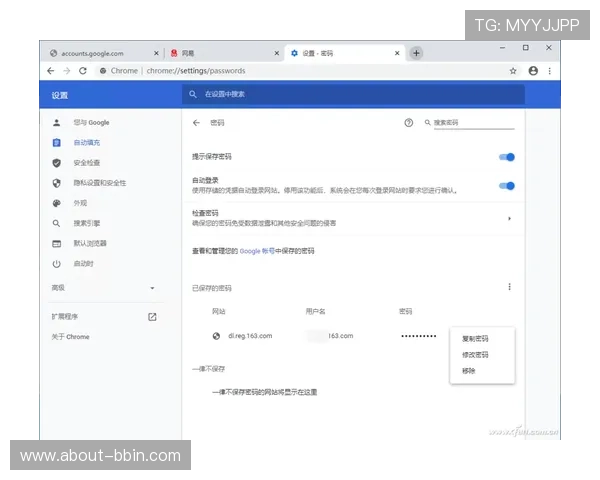
Task: Maximize the Chrome window
Action: (526, 47)
